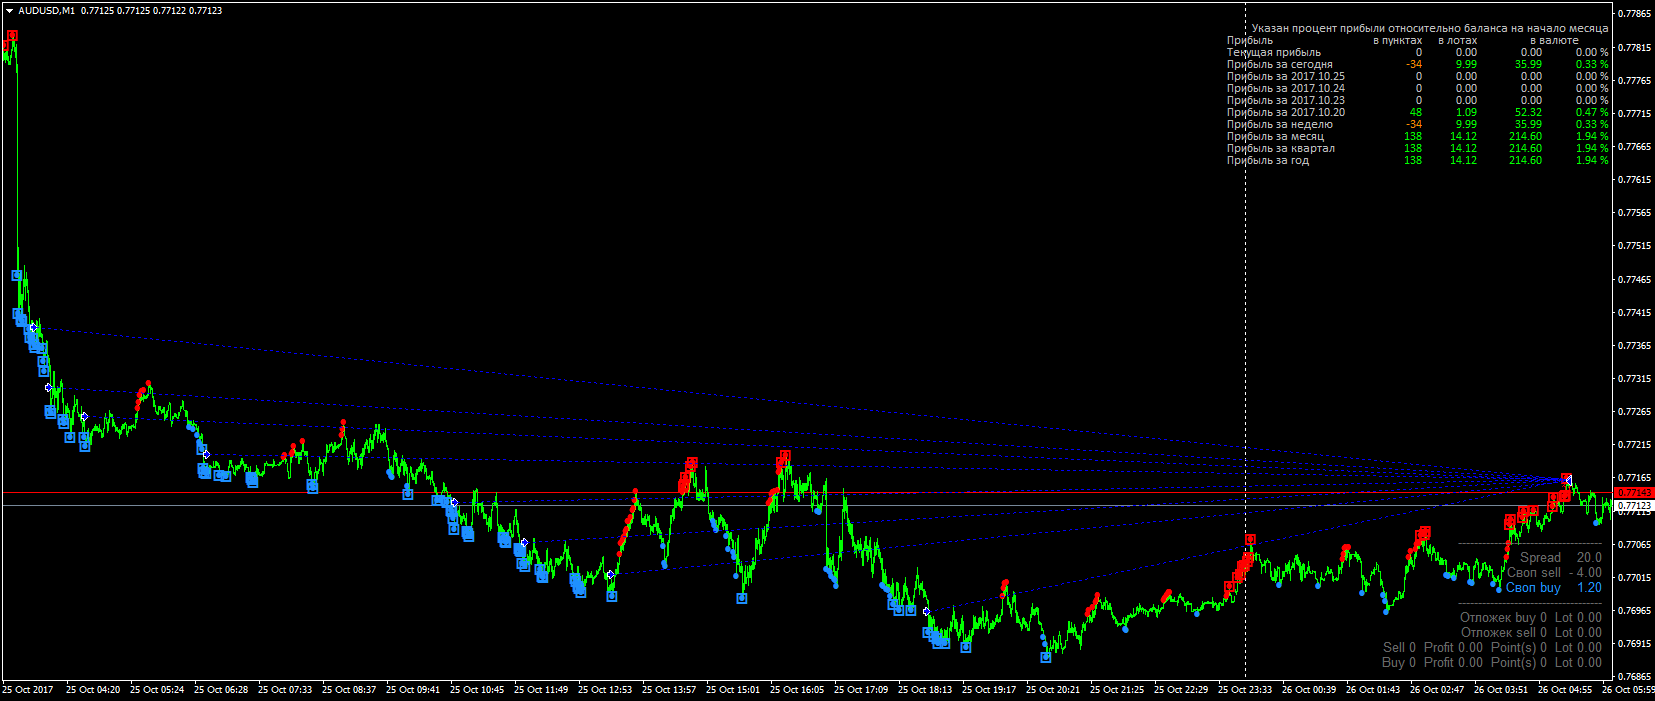Click the 'в валюте' column header
The width and height of the screenshot is (1655, 701).
[x=1554, y=40]
